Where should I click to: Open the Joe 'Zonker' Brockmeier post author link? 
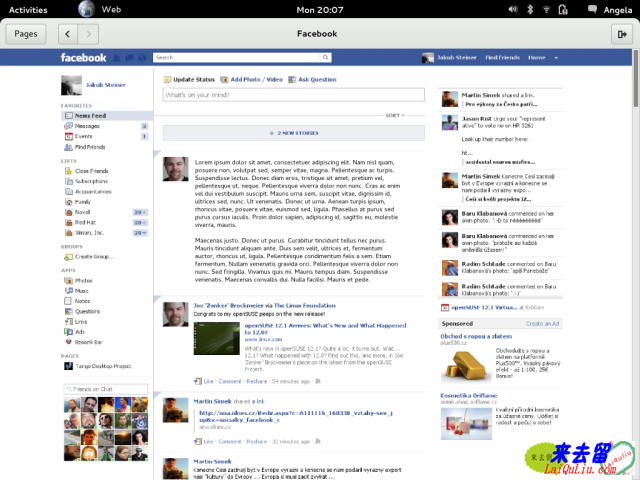227,305
